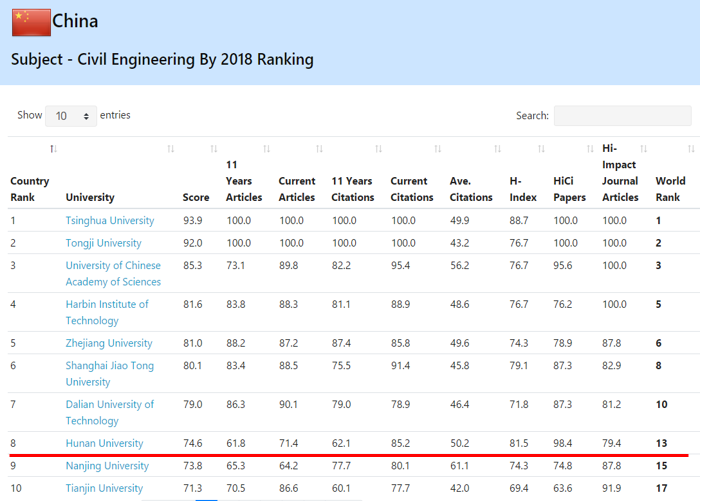702x501 pixels.
Task: Visit Harbin Institute of Technology link
Action: (x=107, y=312)
